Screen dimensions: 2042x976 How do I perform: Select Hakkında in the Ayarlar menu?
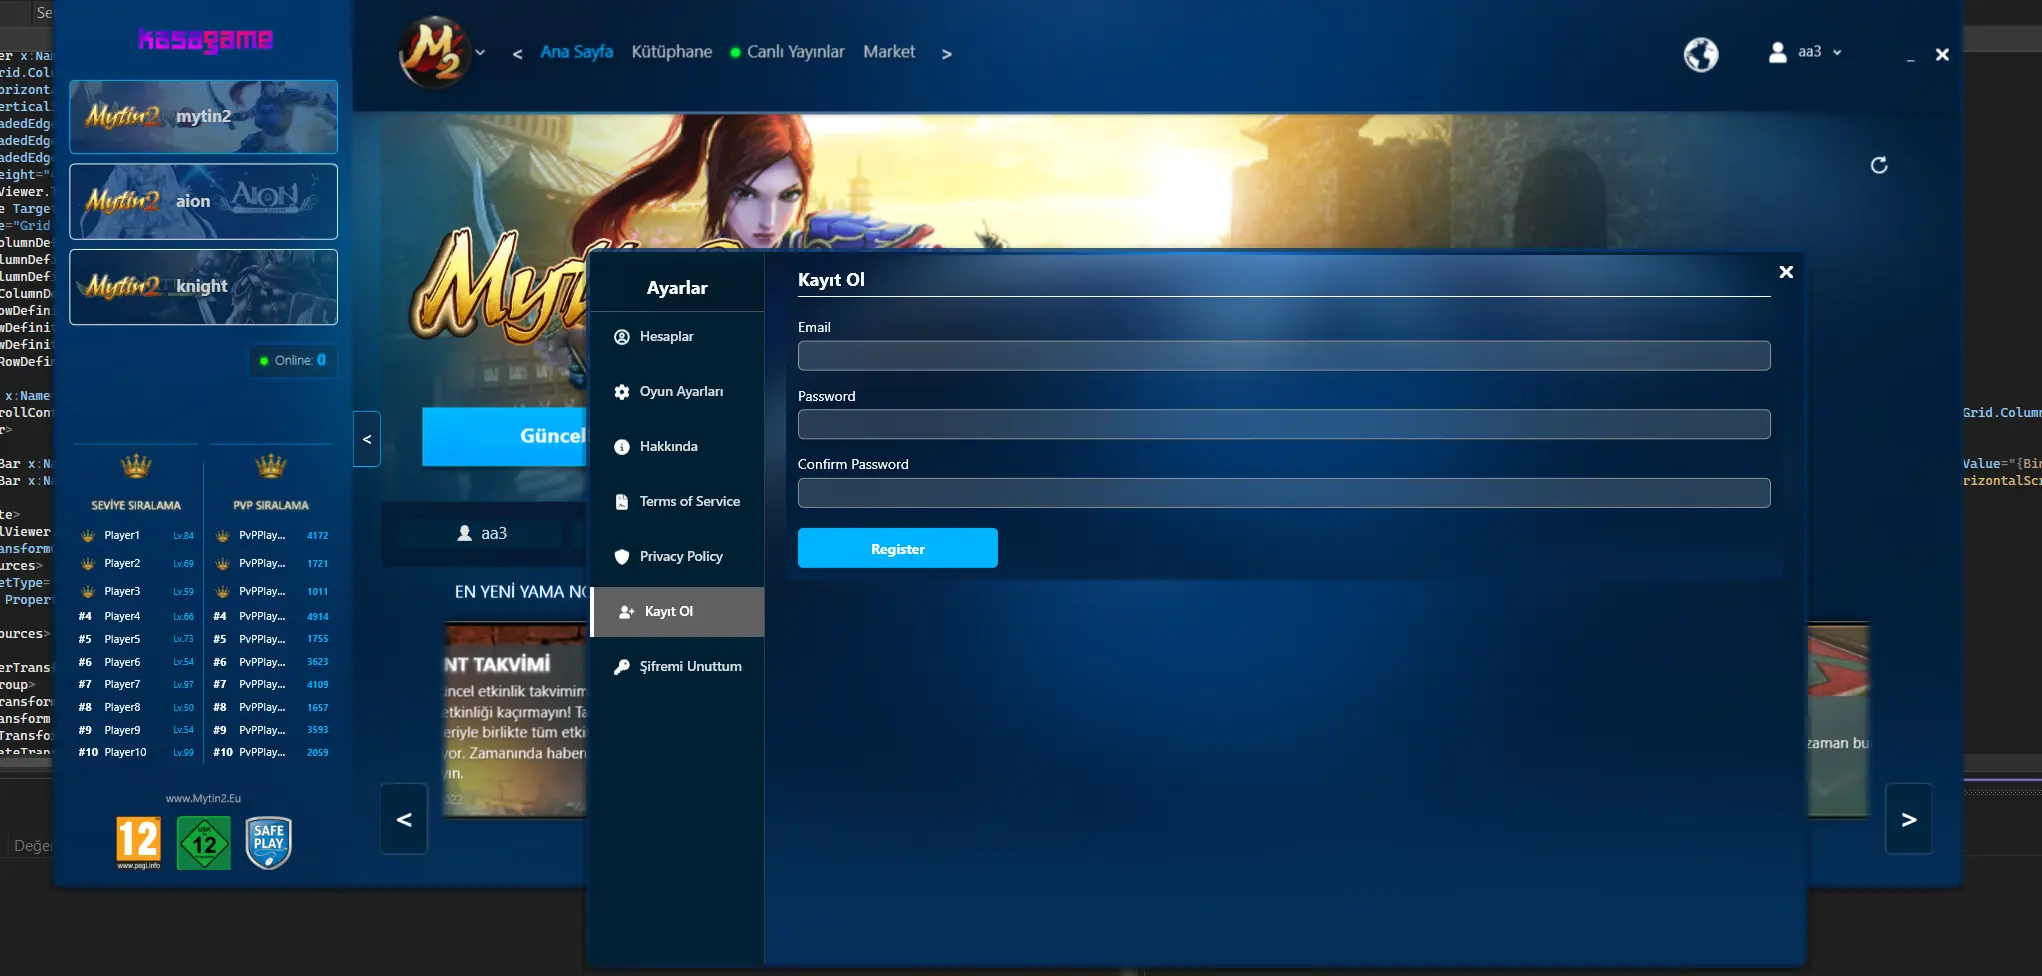point(668,447)
